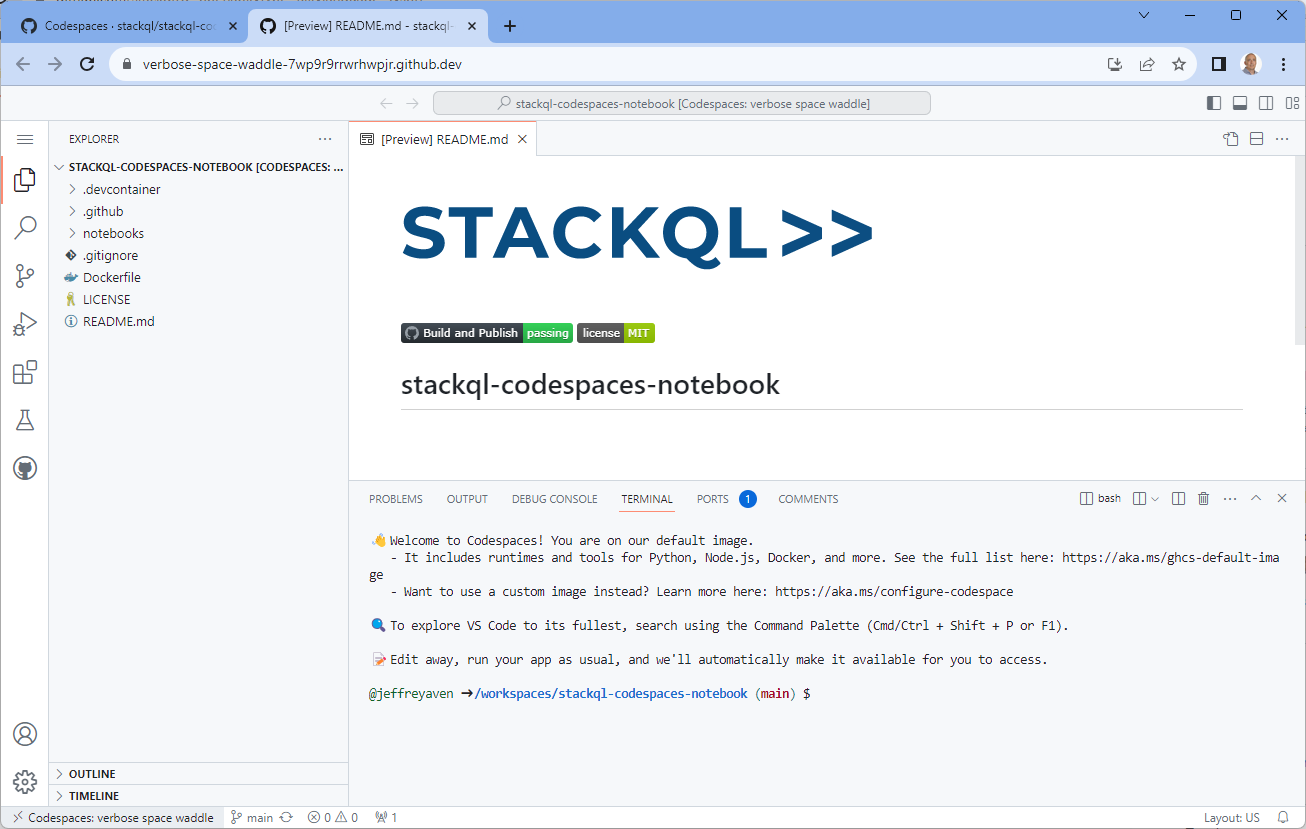Select the DEBUG CONSOLE tab
The height and width of the screenshot is (829, 1306).
pyautogui.click(x=554, y=498)
